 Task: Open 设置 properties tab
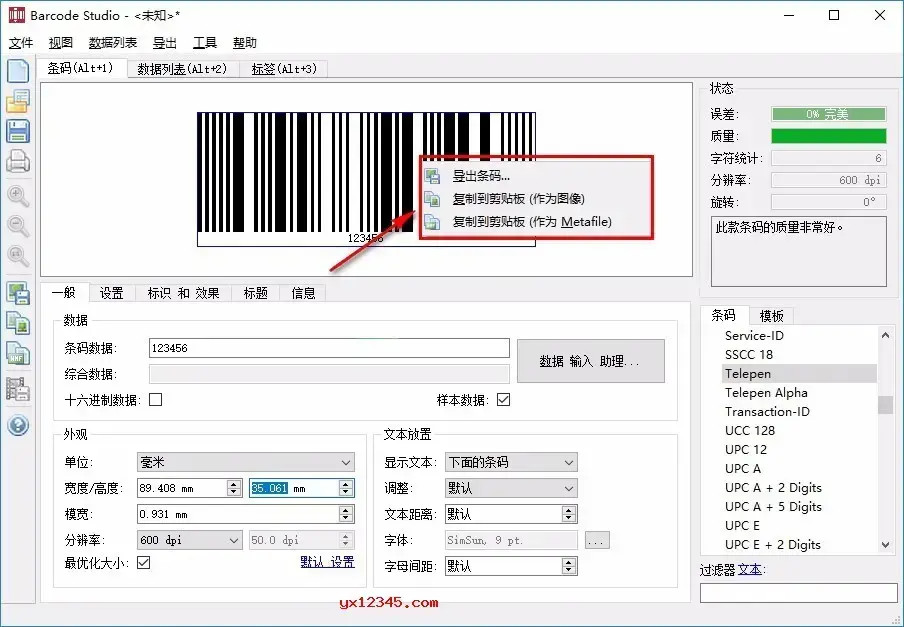(x=111, y=293)
